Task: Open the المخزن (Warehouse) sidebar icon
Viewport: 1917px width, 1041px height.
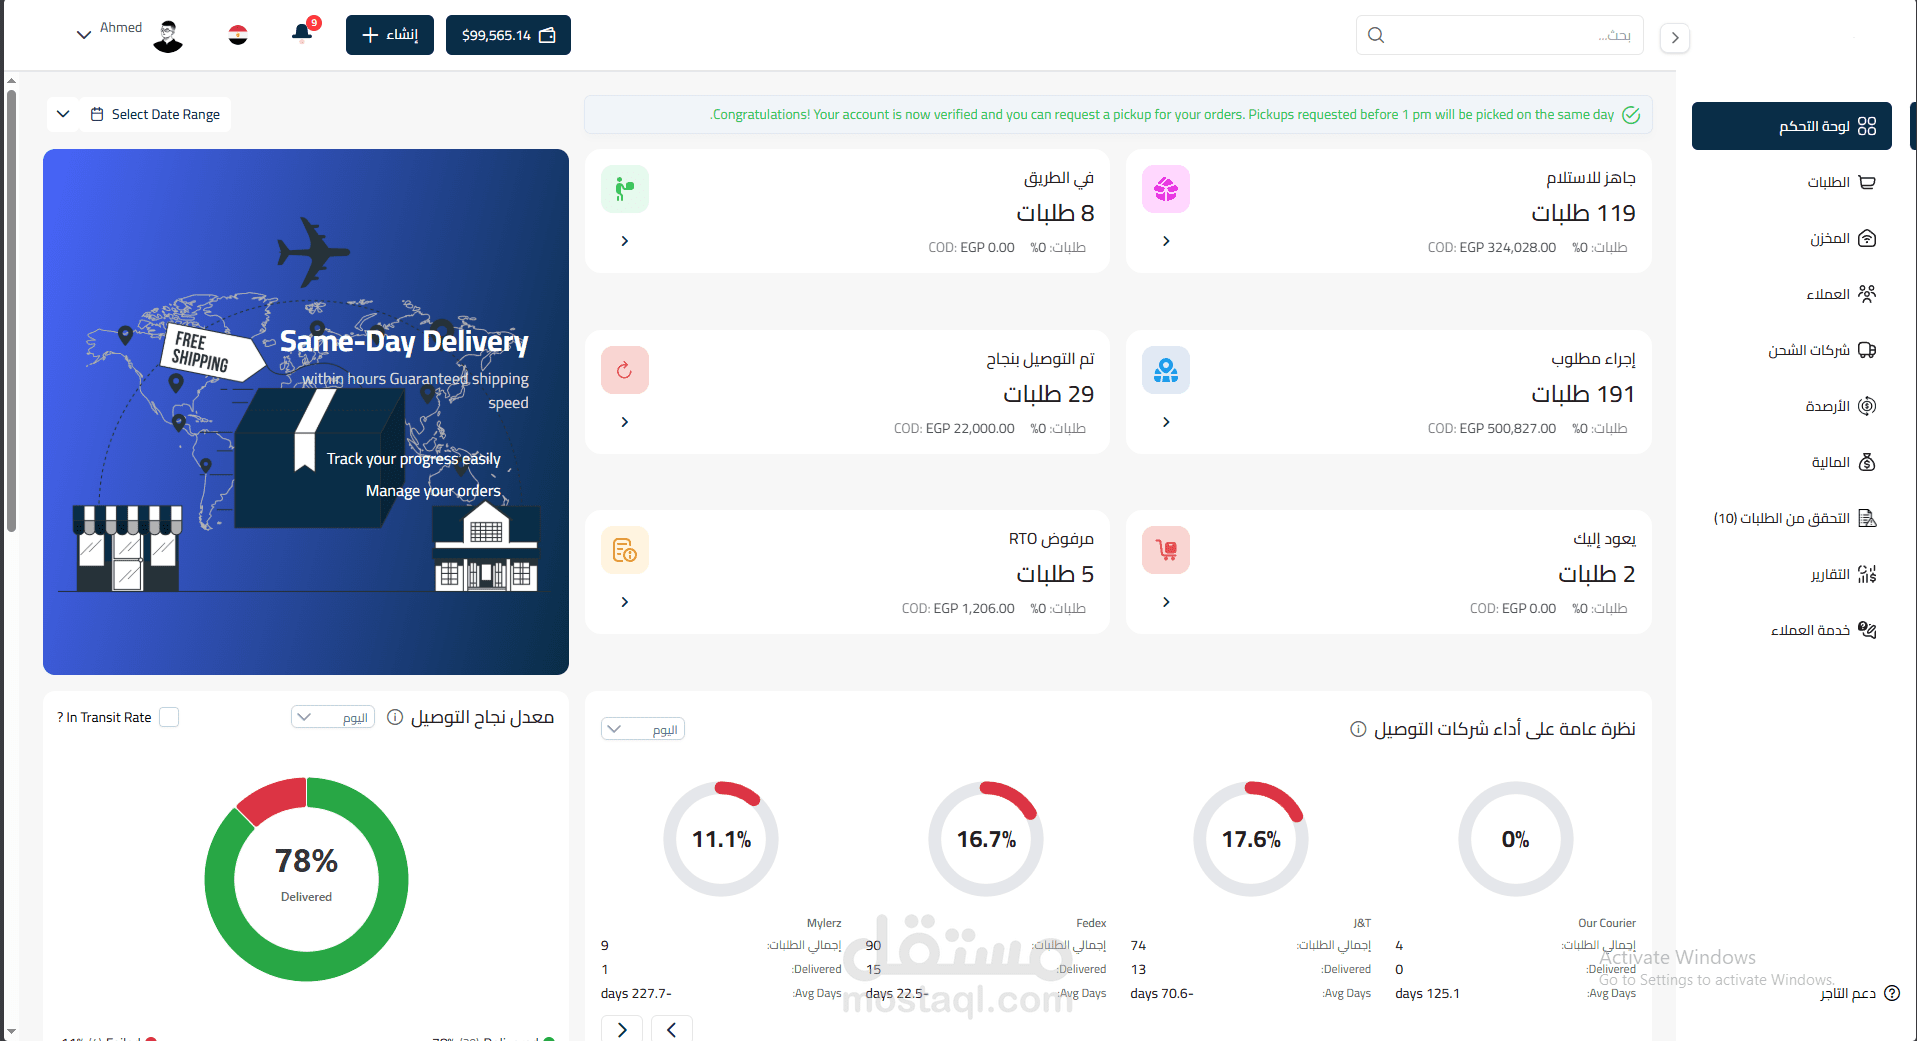Action: click(1868, 238)
